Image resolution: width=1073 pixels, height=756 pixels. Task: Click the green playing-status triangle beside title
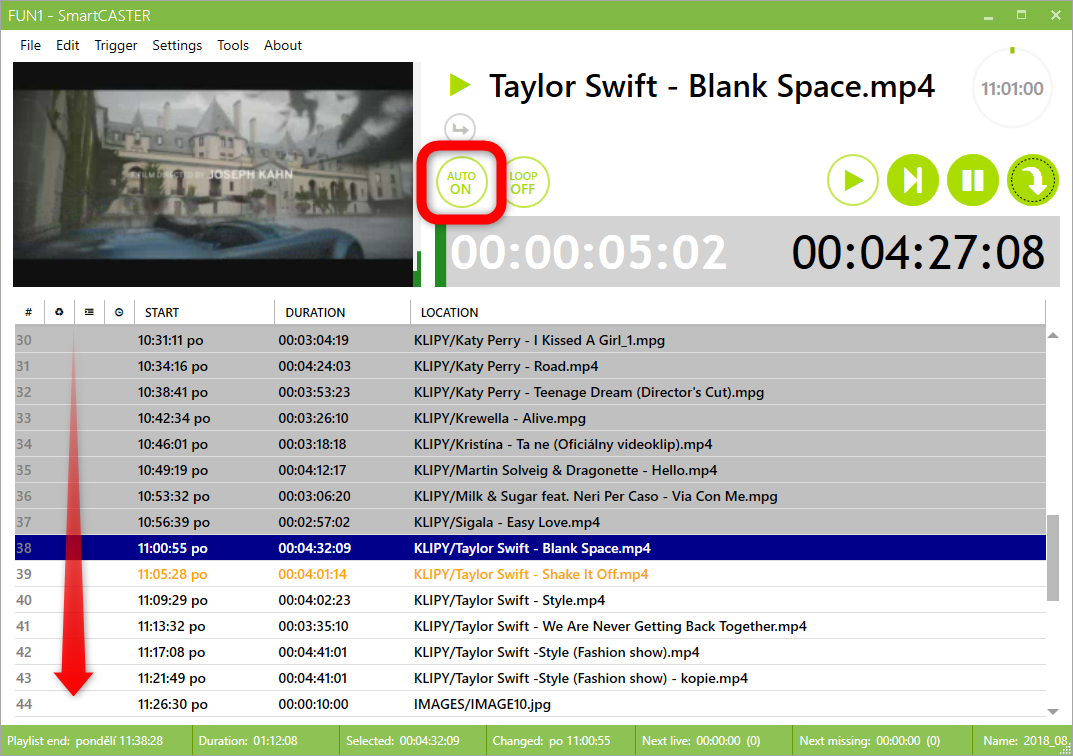tap(460, 86)
